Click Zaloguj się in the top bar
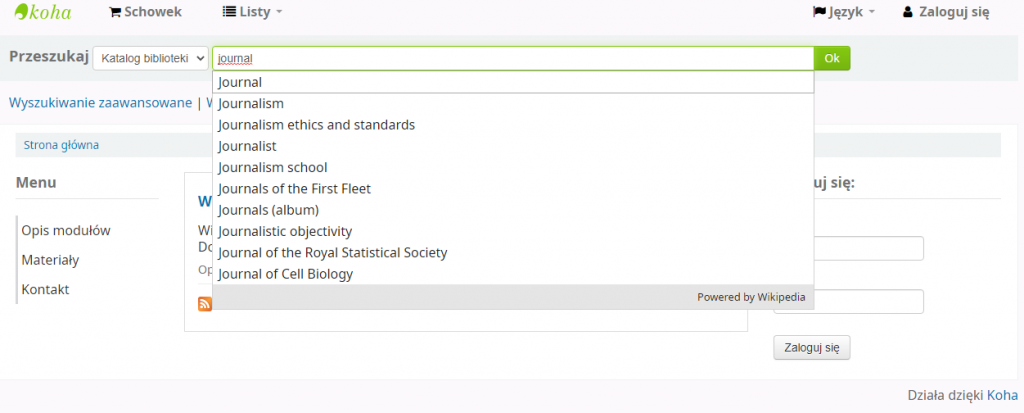The width and height of the screenshot is (1024, 413). [945, 12]
